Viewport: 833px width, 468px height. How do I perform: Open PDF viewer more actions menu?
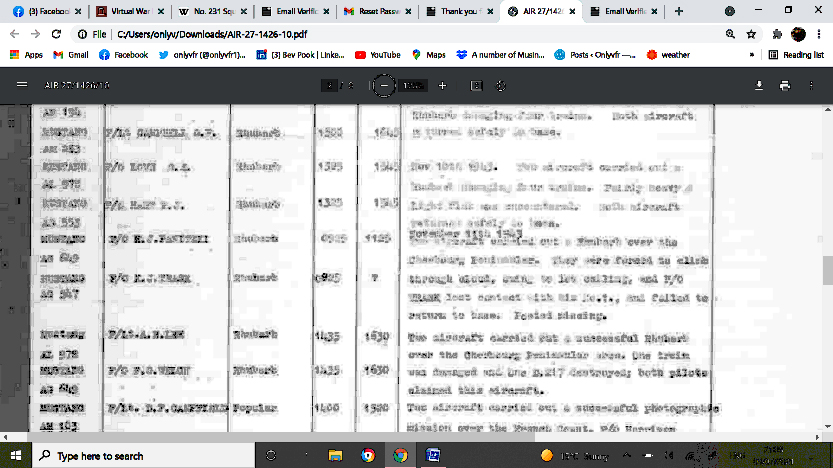click(811, 86)
